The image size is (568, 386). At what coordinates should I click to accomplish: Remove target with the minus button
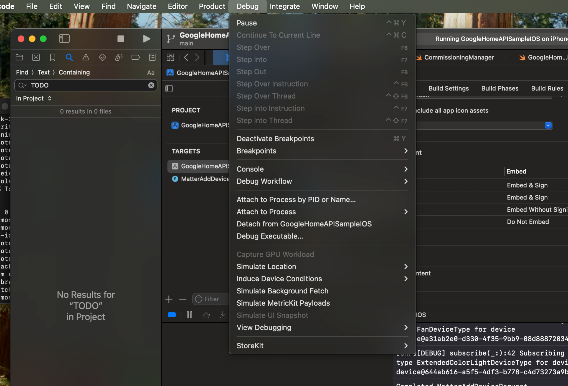click(183, 299)
